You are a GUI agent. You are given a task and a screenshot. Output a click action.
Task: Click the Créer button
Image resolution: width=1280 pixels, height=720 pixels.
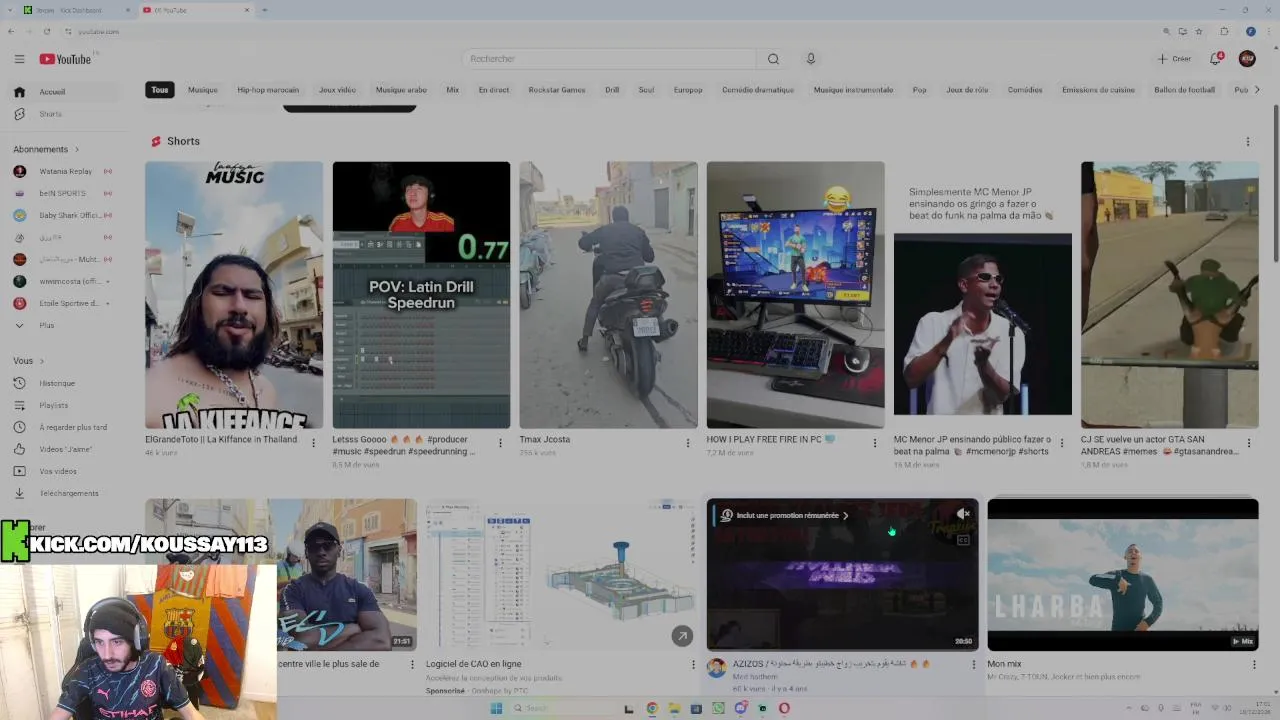[1174, 59]
